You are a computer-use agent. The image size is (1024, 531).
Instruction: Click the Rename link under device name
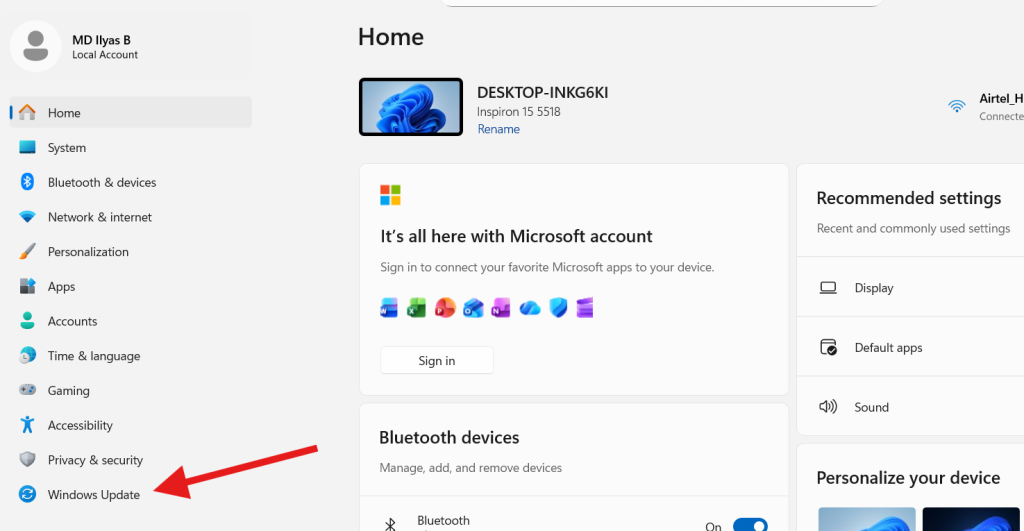tap(498, 129)
